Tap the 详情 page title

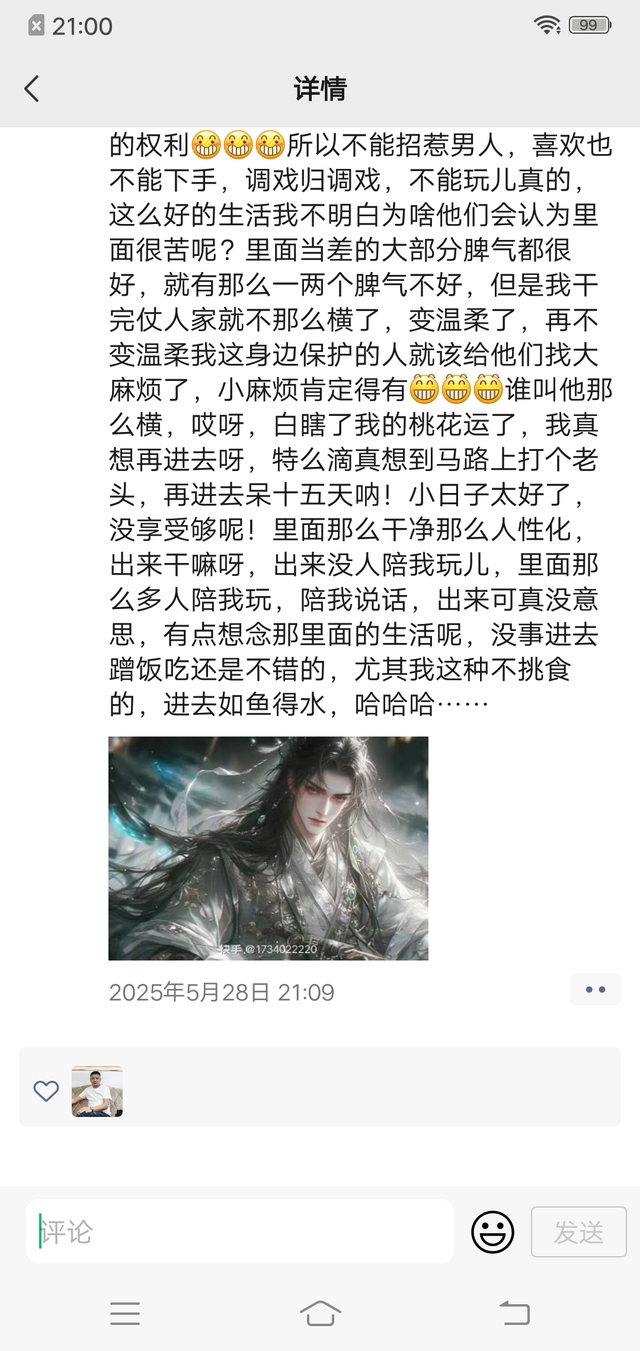[320, 89]
